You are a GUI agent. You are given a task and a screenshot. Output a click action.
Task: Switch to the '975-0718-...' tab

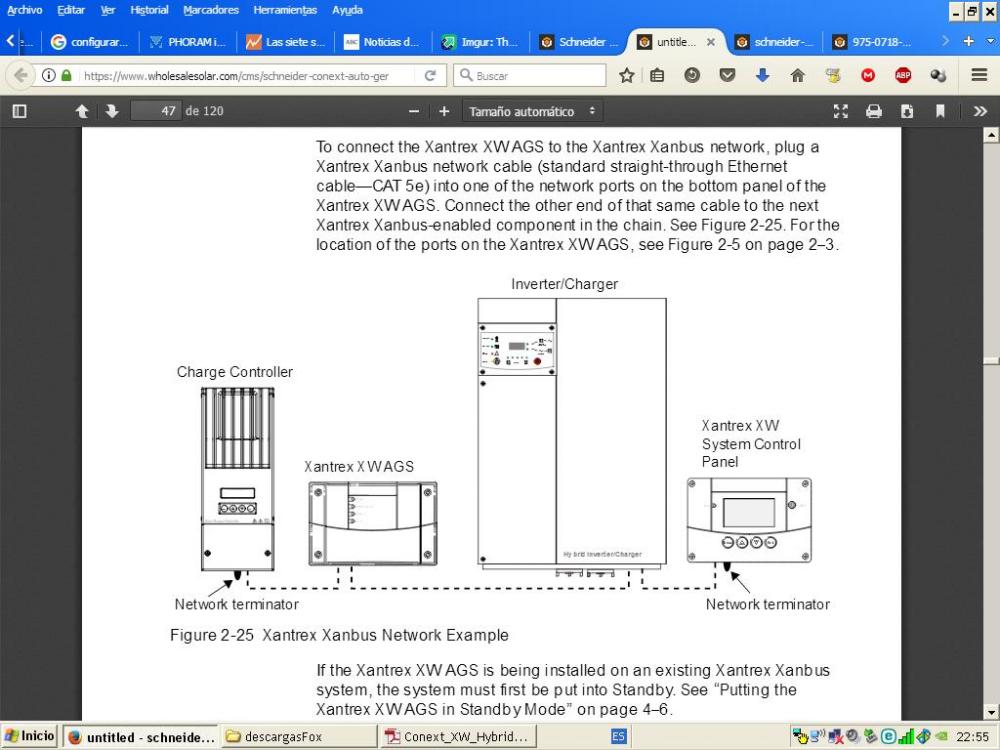click(872, 42)
